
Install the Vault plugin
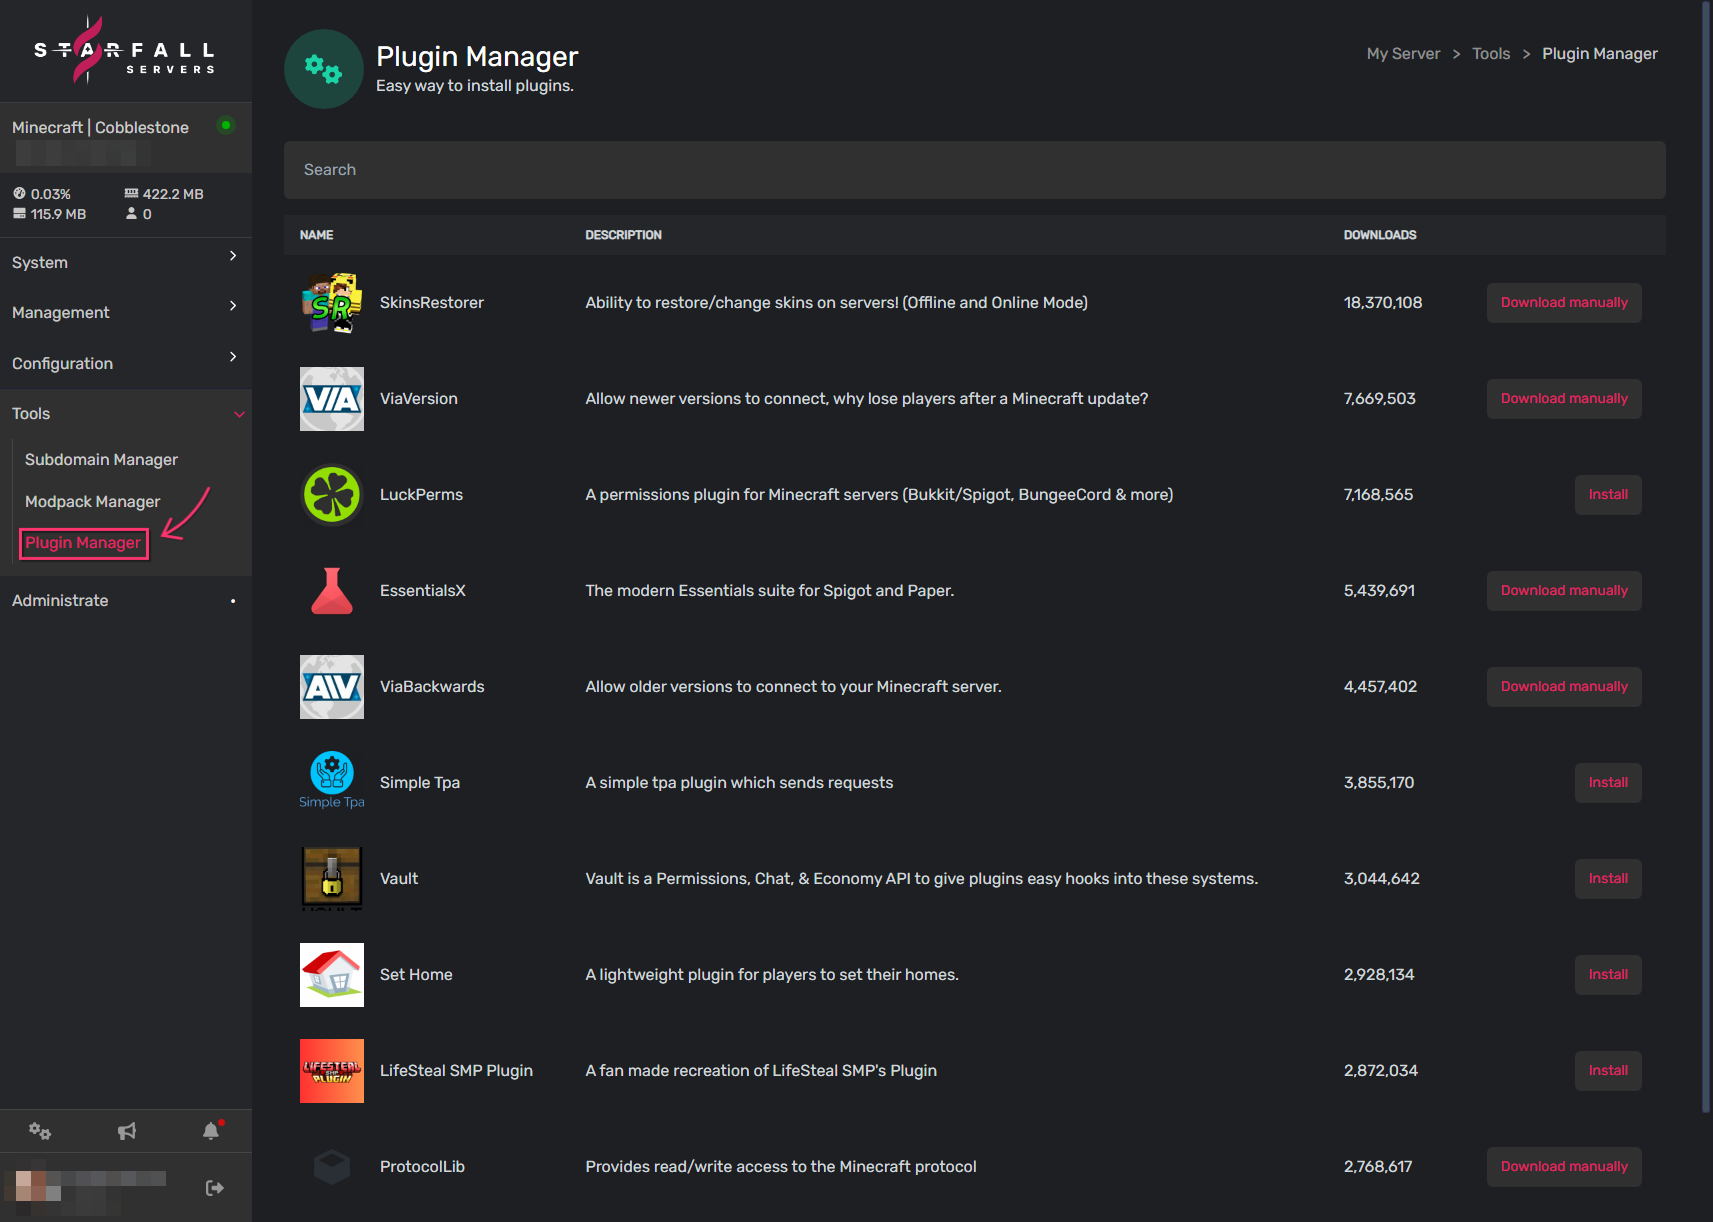(x=1608, y=879)
